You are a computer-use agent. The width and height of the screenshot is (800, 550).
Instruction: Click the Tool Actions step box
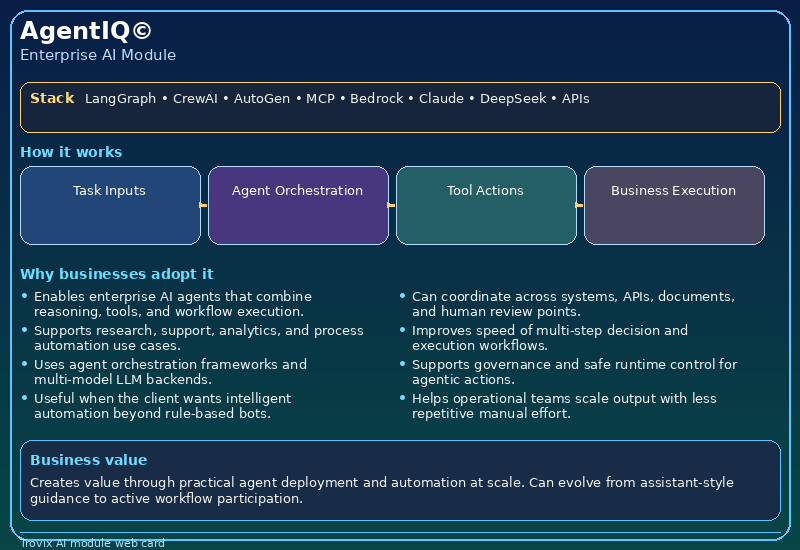pyautogui.click(x=486, y=205)
